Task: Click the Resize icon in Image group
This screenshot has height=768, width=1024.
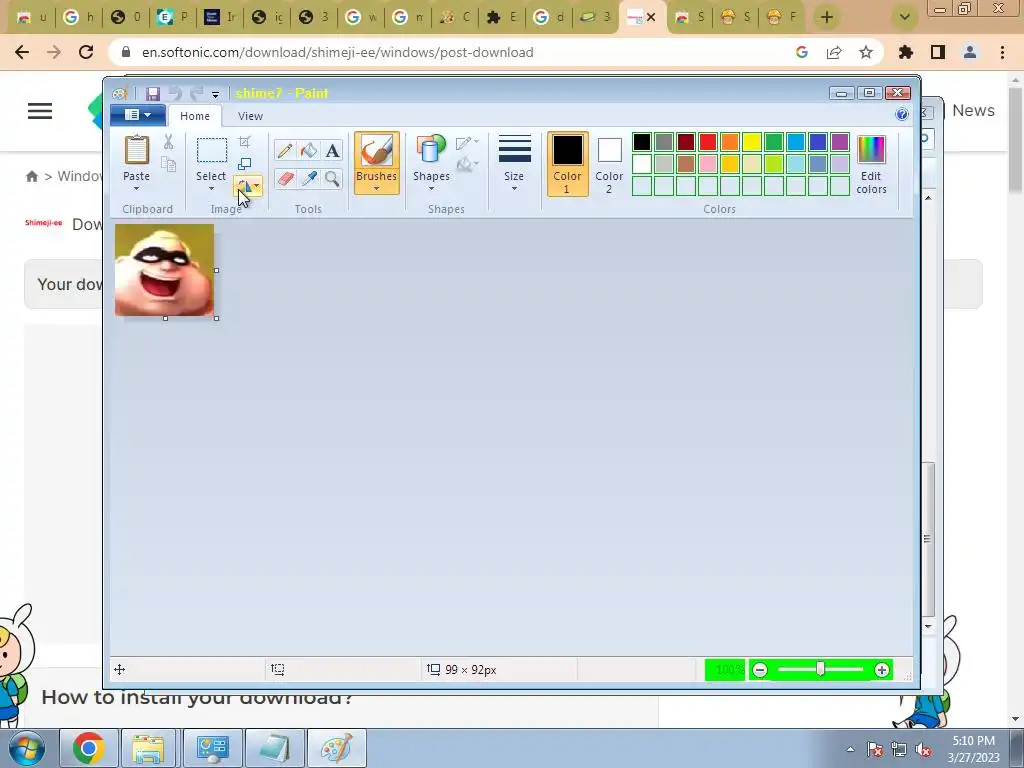Action: click(x=244, y=163)
